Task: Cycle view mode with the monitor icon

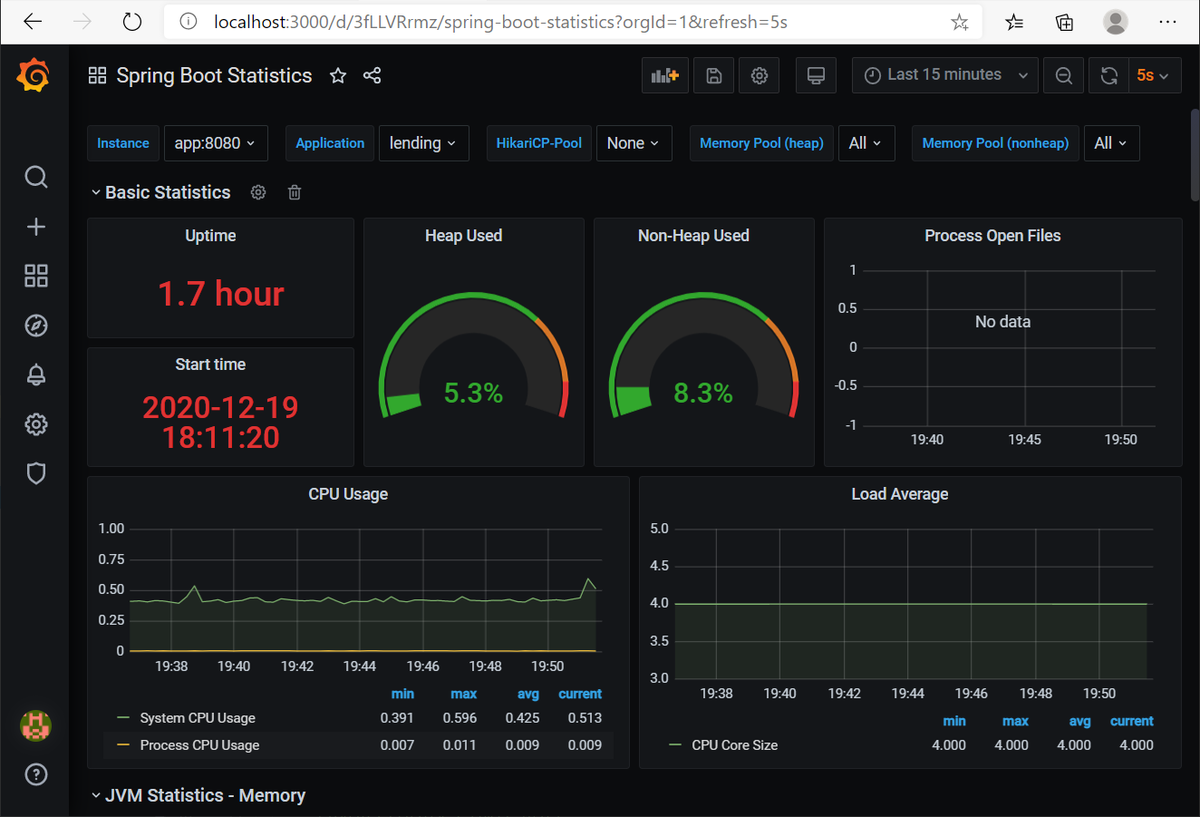Action: 816,75
